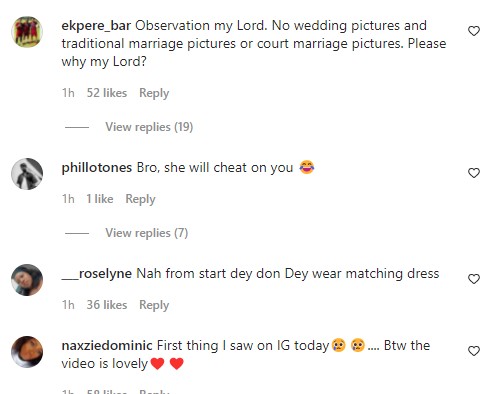The width and height of the screenshot is (490, 394).
Task: Tap heart on ___roselyne's comment
Action: pos(474,279)
